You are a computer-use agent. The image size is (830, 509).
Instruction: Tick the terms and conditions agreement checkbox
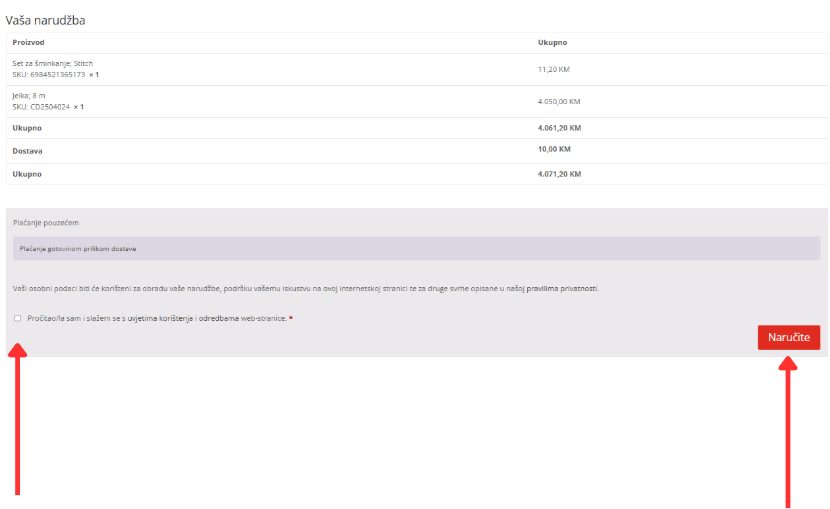point(17,318)
